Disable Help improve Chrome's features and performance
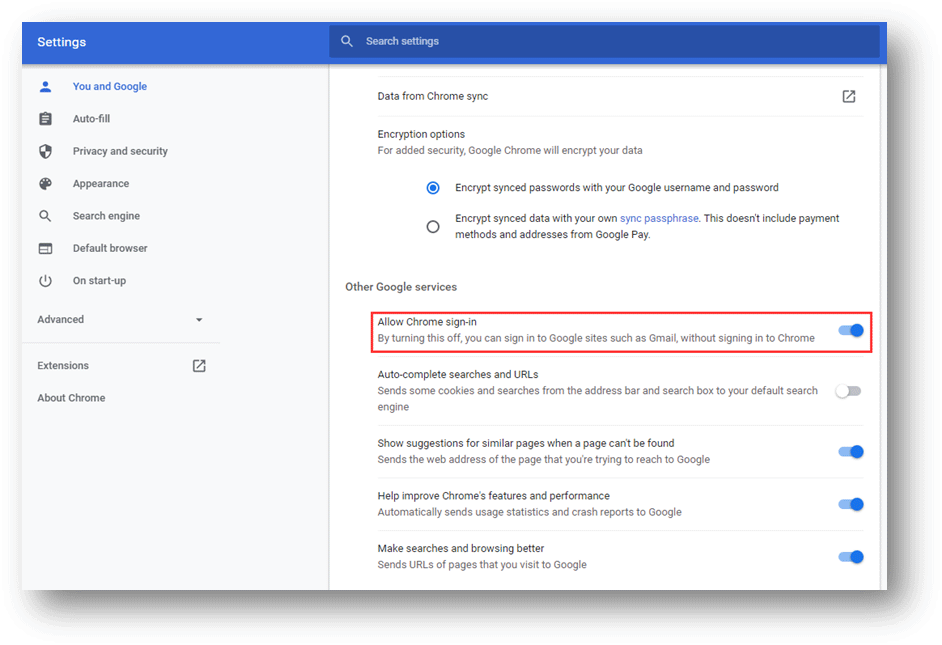942x645 pixels. (x=851, y=504)
